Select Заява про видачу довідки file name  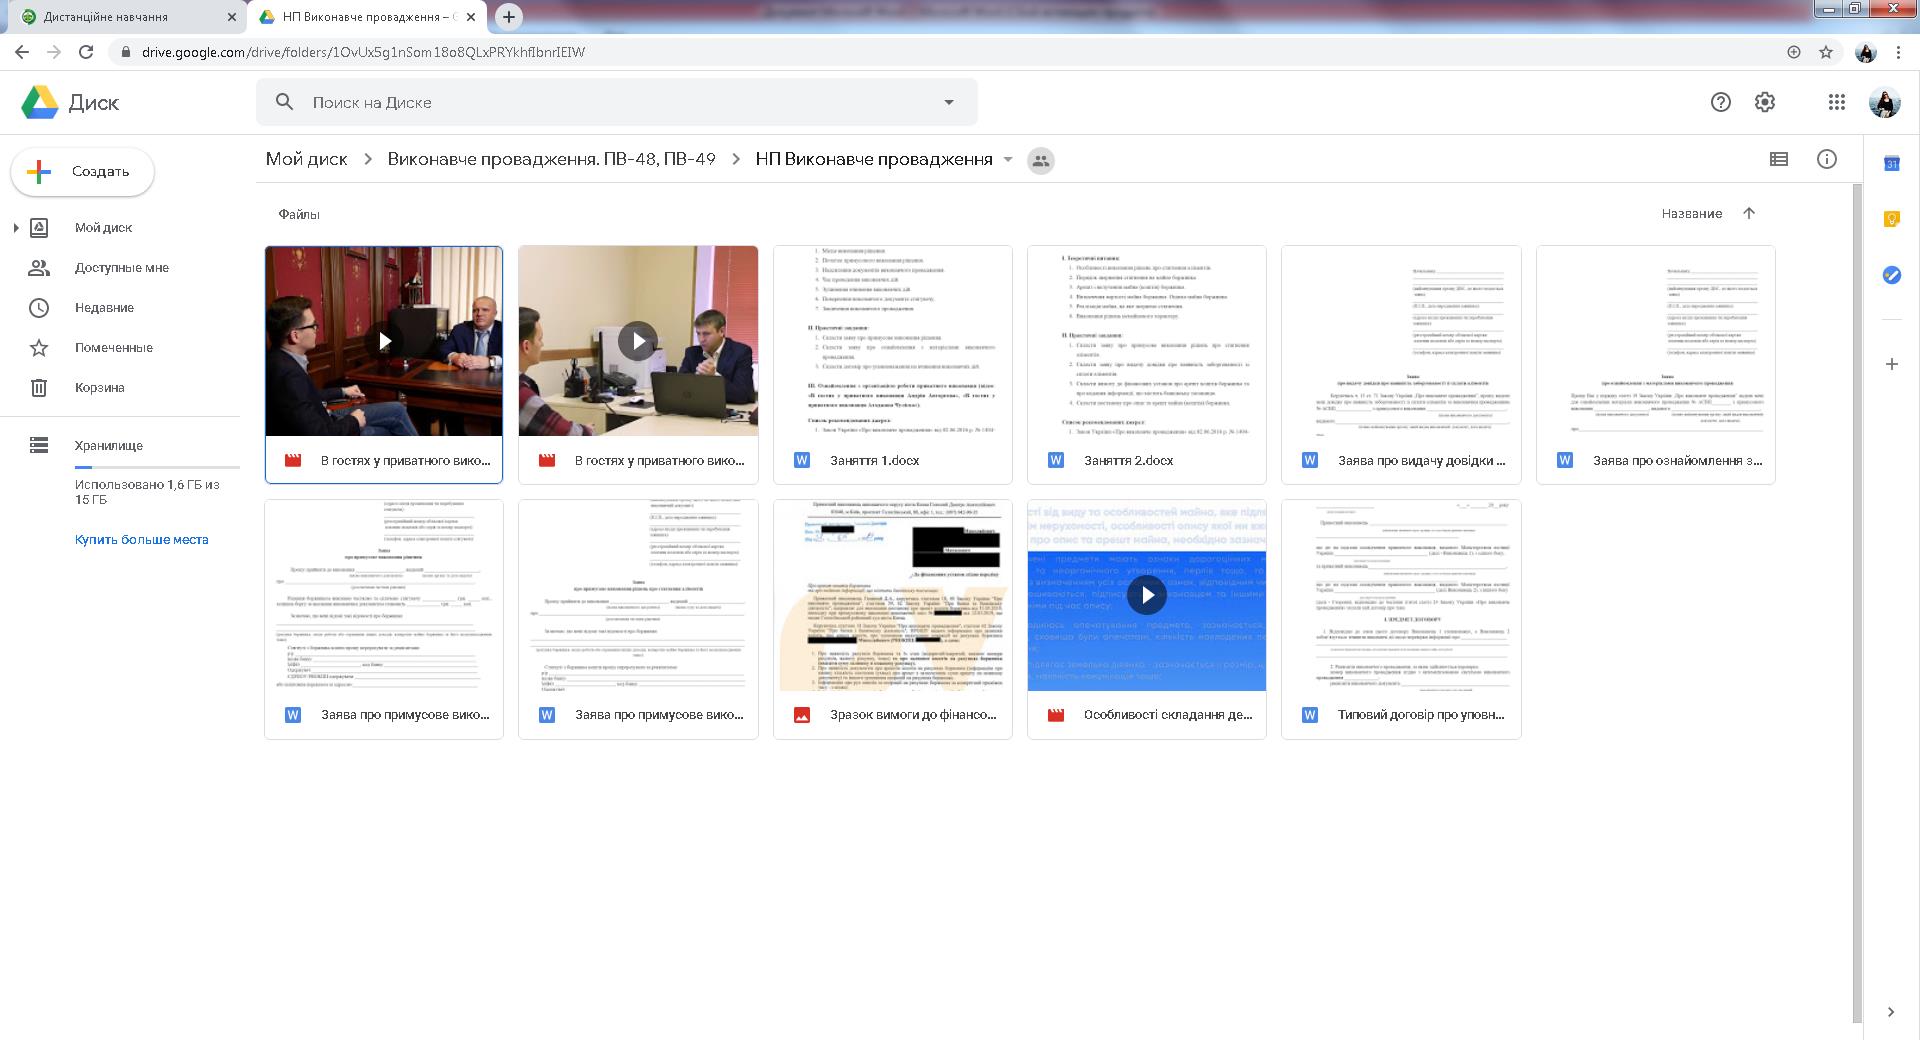point(1421,461)
